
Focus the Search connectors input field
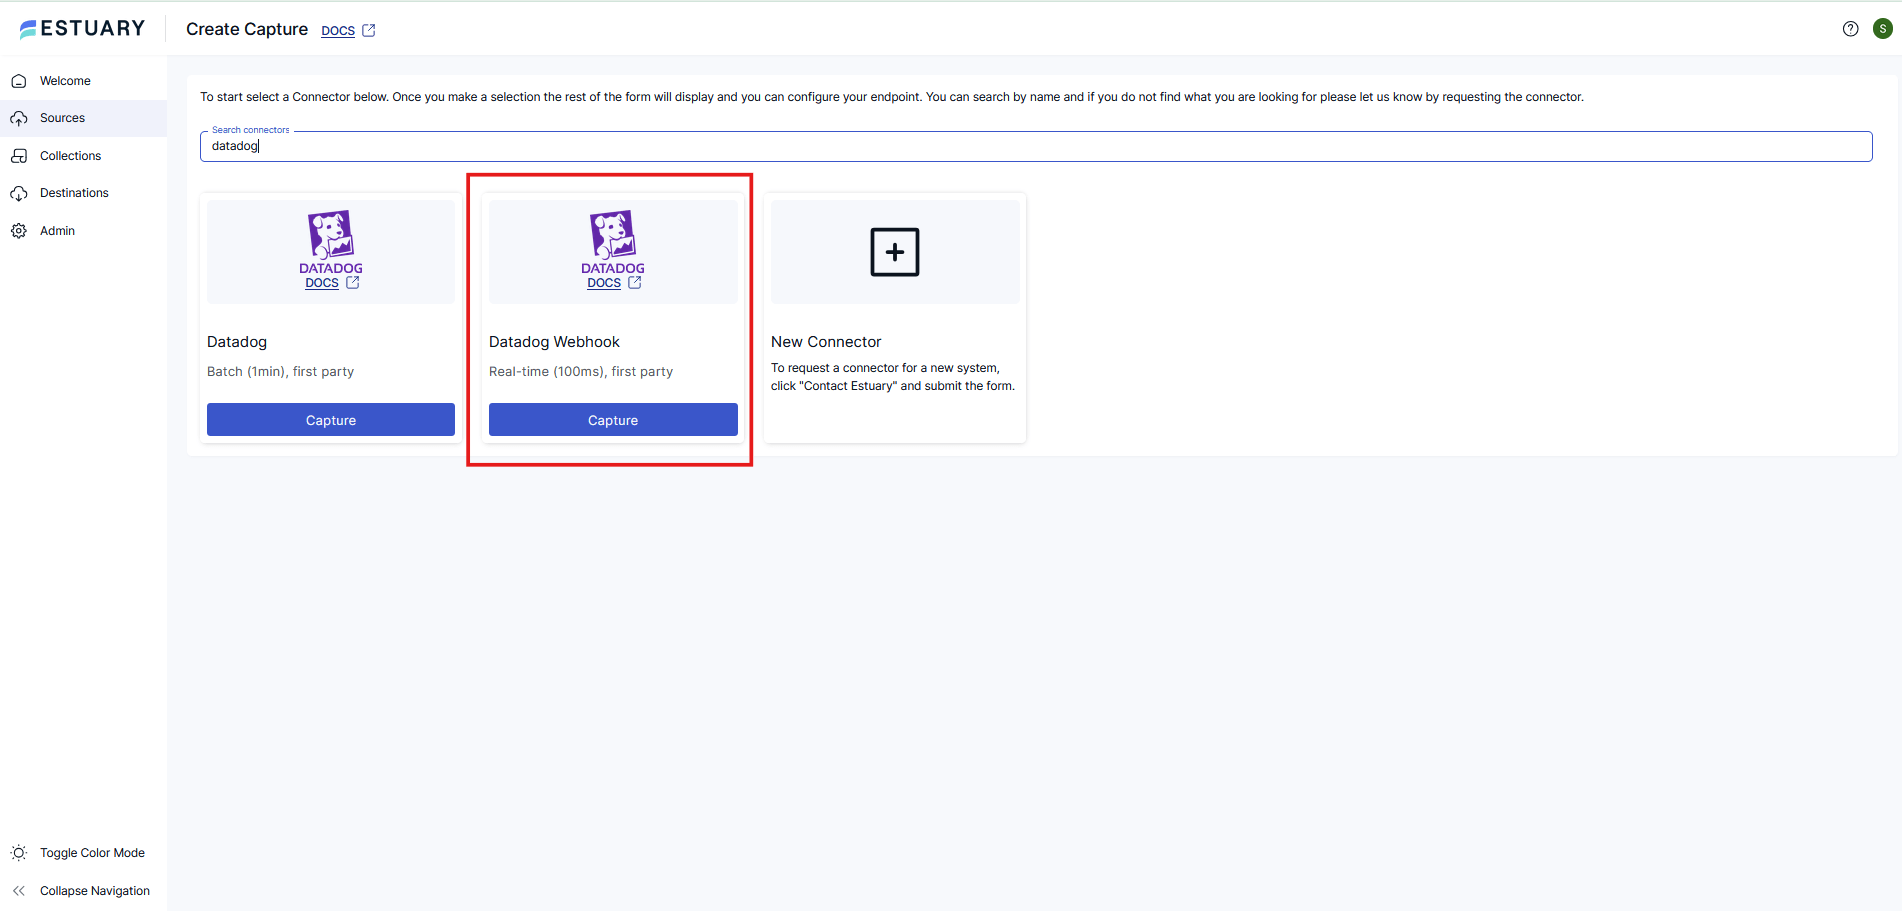(1036, 146)
